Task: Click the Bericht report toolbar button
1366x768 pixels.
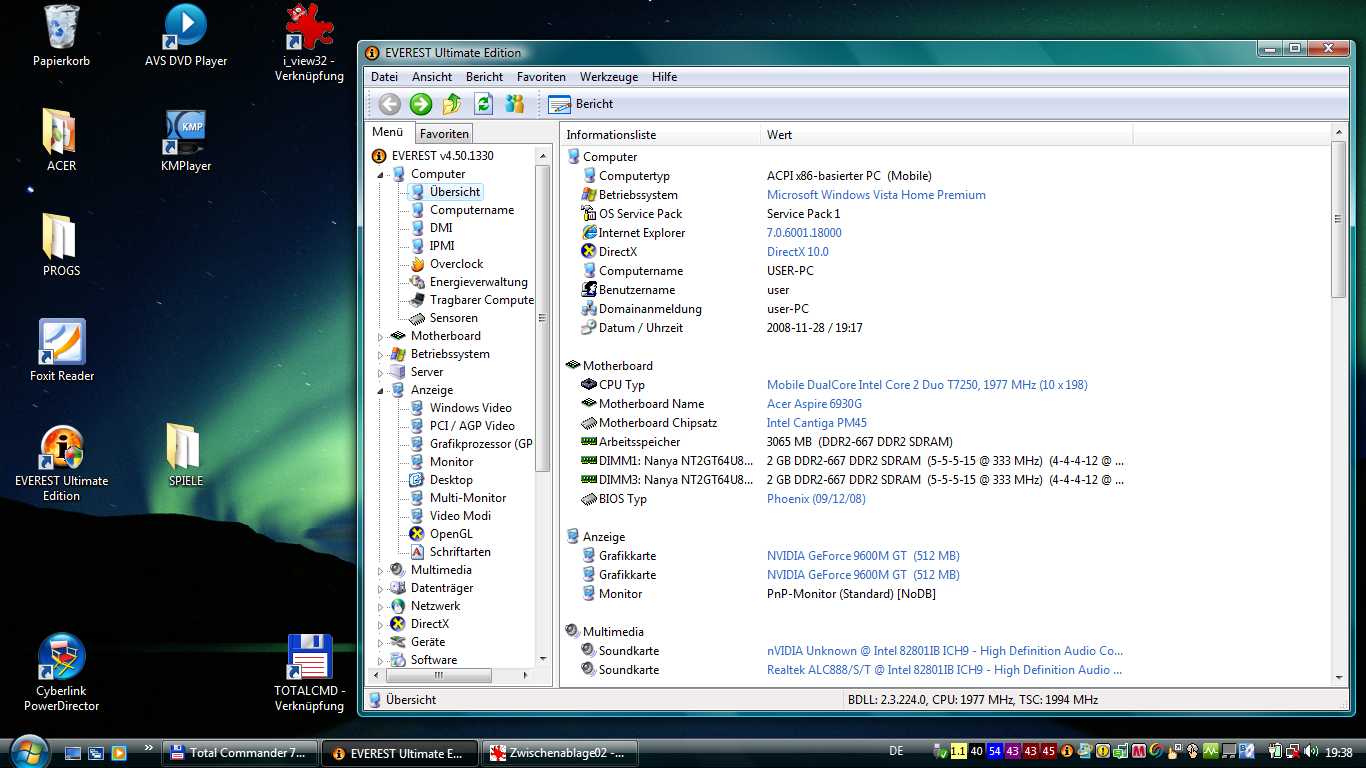Action: [581, 104]
